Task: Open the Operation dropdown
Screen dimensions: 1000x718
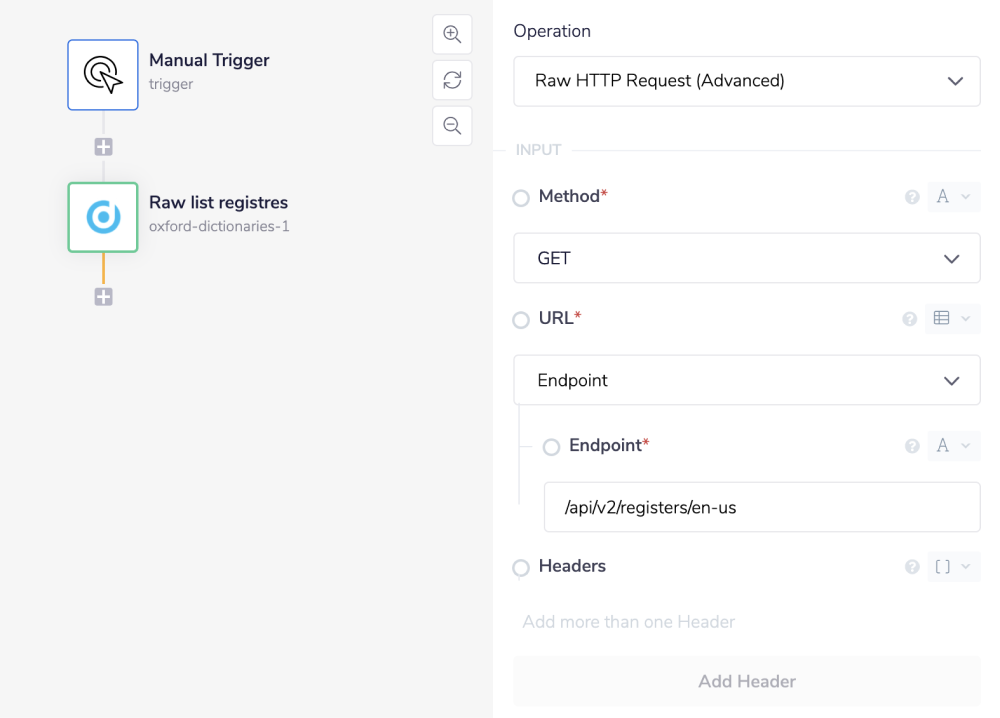Action: 746,81
